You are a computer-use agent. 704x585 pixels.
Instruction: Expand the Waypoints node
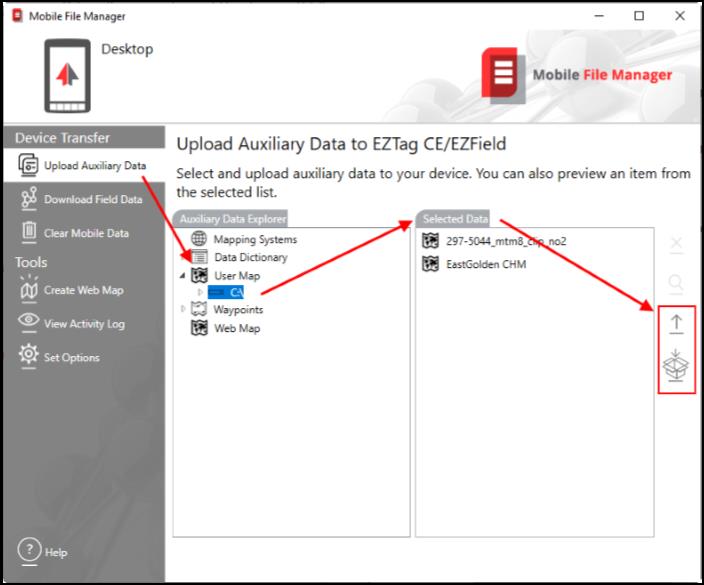tap(182, 309)
